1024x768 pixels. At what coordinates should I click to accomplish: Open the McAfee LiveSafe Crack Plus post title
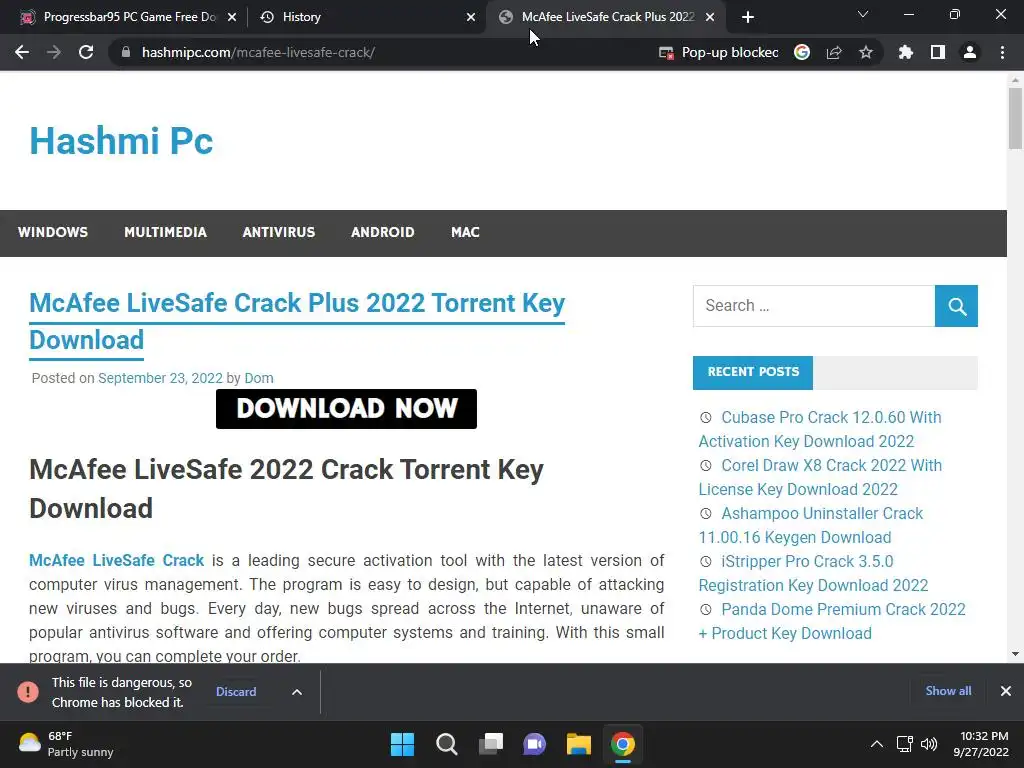click(x=297, y=321)
